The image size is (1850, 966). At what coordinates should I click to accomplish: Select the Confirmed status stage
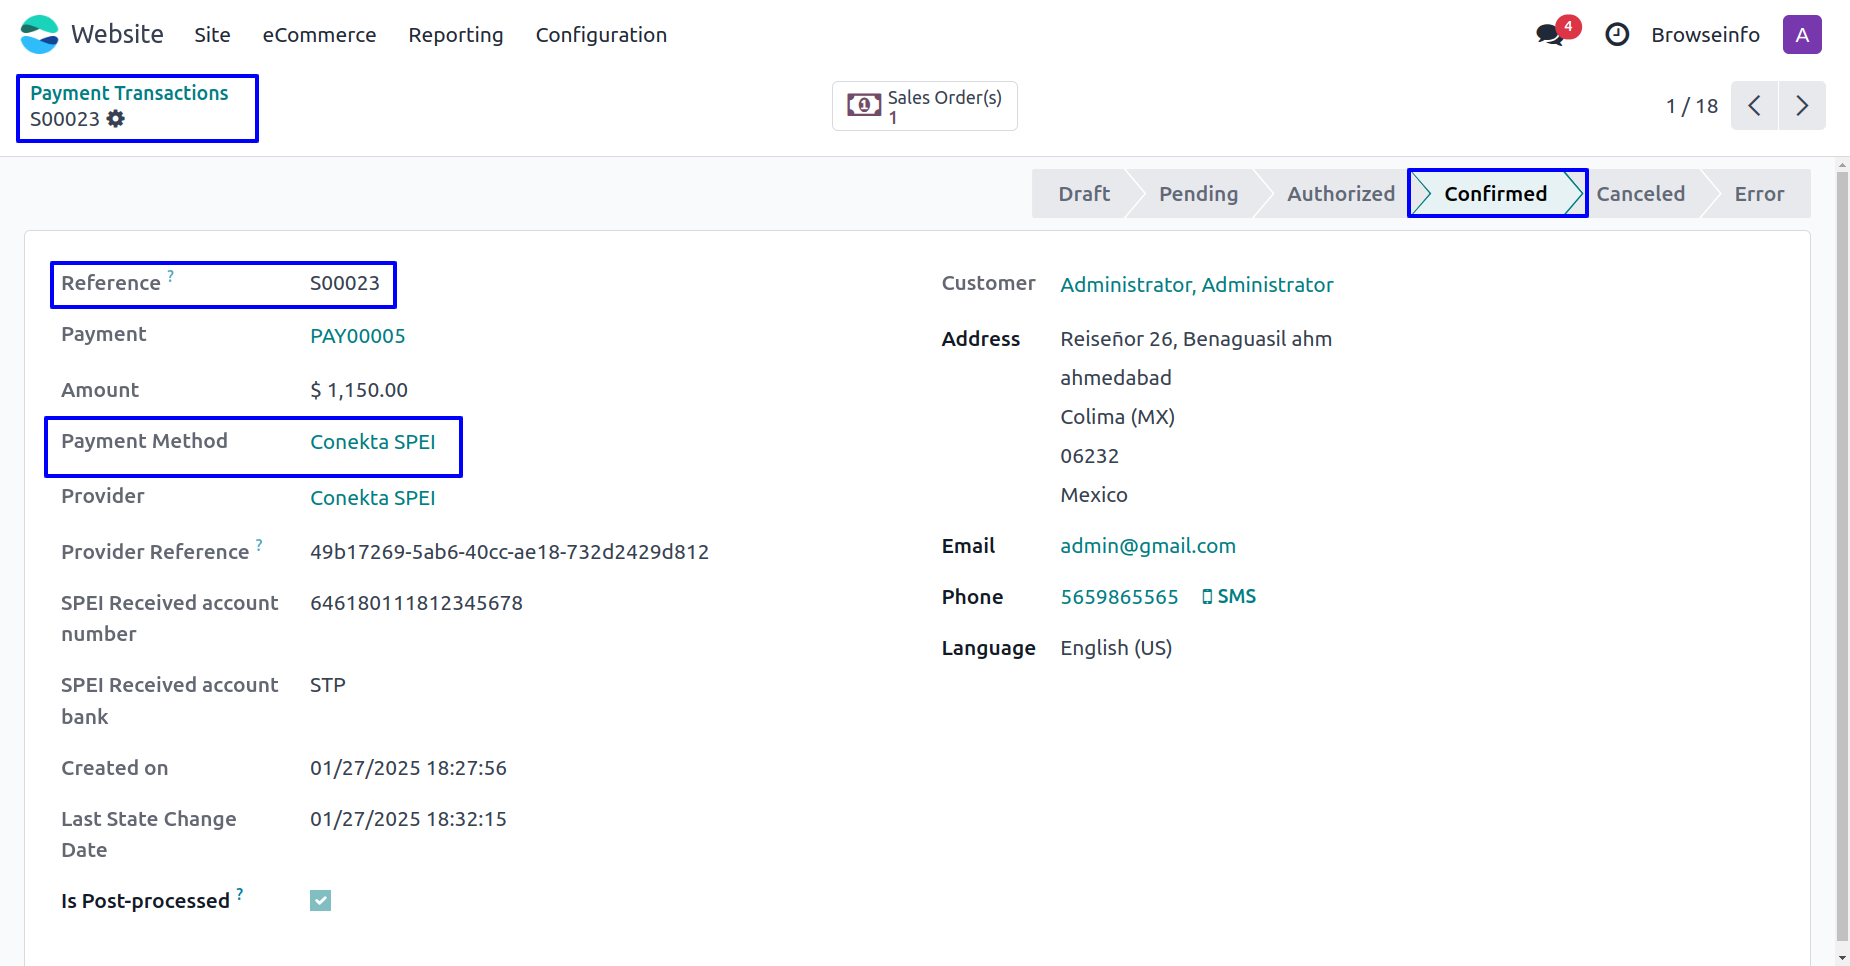click(1495, 194)
